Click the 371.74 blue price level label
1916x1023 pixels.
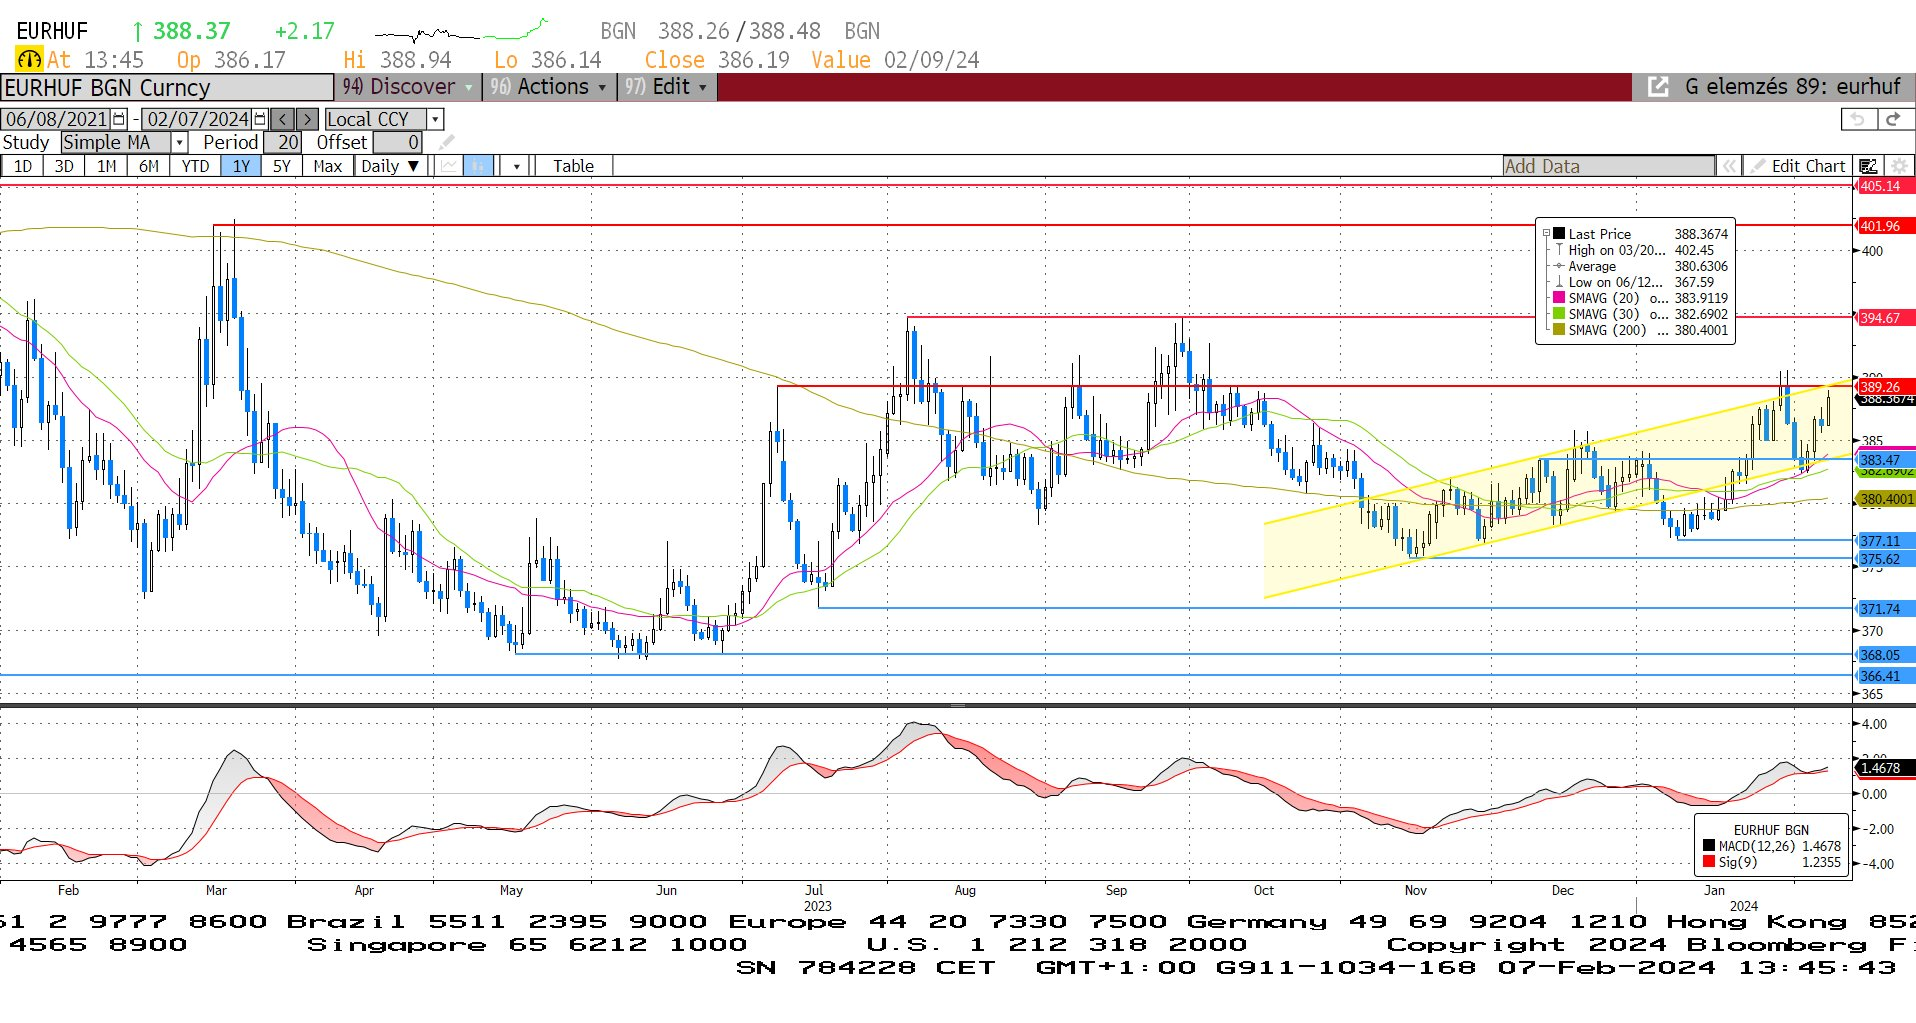1885,609
